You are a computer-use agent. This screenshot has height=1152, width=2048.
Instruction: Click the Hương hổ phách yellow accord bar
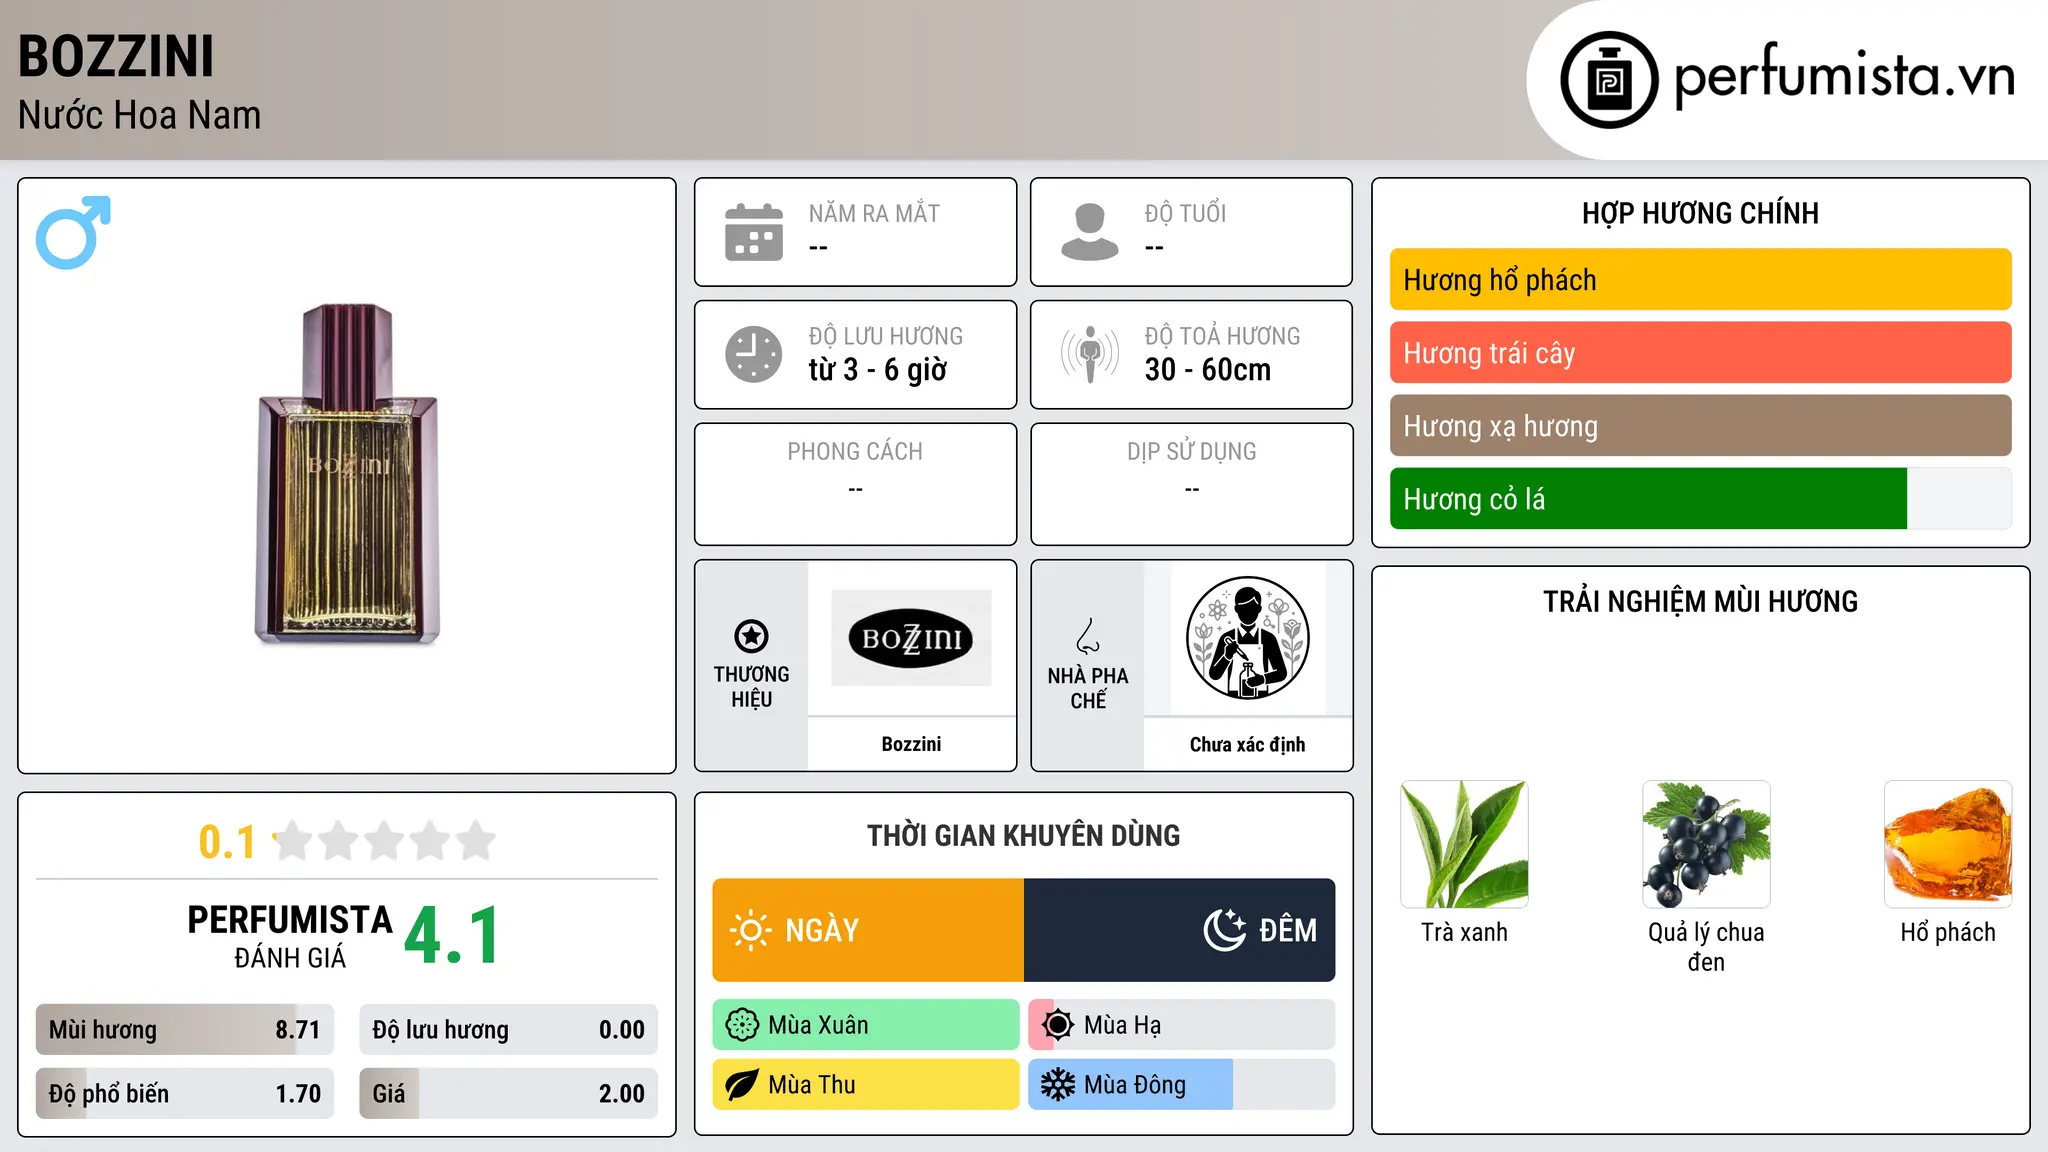pyautogui.click(x=1700, y=280)
